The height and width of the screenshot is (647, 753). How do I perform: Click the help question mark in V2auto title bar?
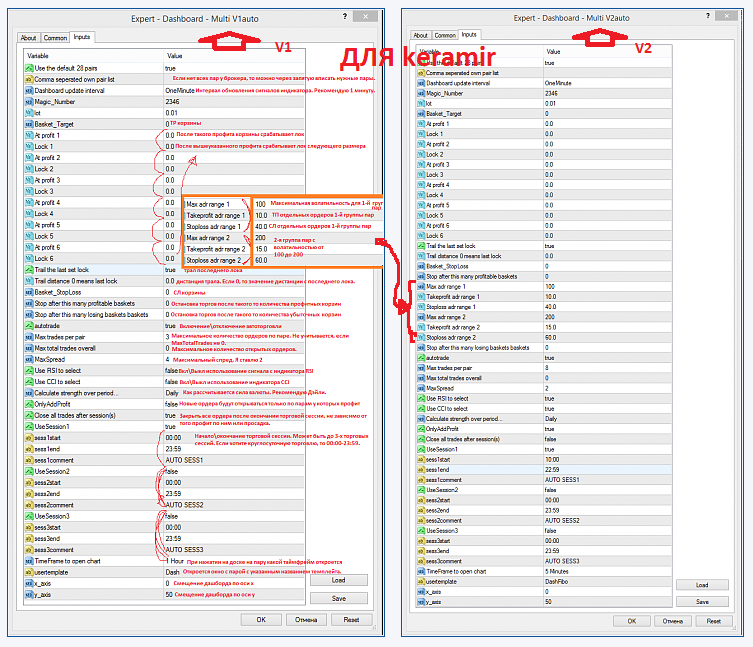point(707,16)
